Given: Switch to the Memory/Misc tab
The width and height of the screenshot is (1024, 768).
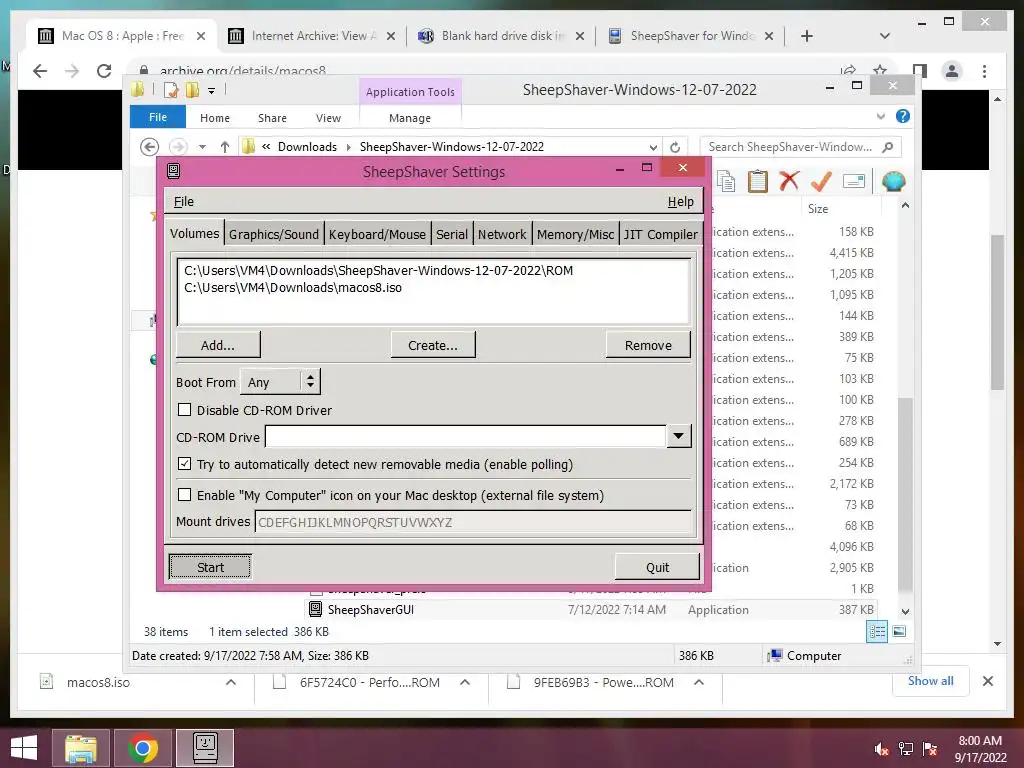Looking at the screenshot, I should click(x=575, y=234).
